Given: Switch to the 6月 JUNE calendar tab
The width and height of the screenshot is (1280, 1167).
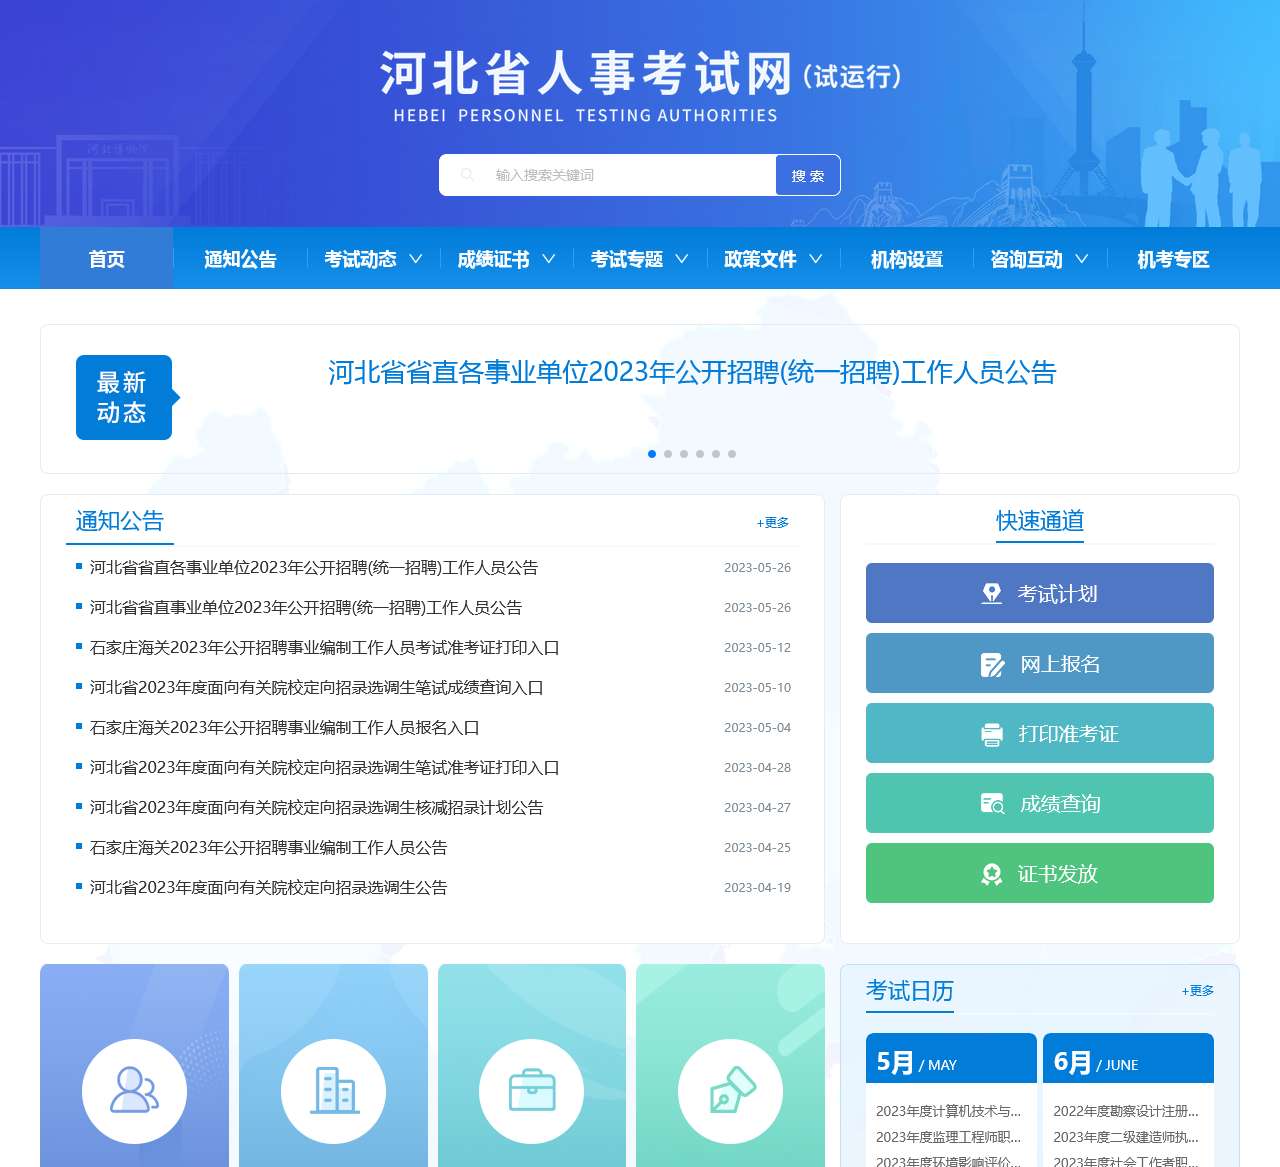Looking at the screenshot, I should 1128,1058.
